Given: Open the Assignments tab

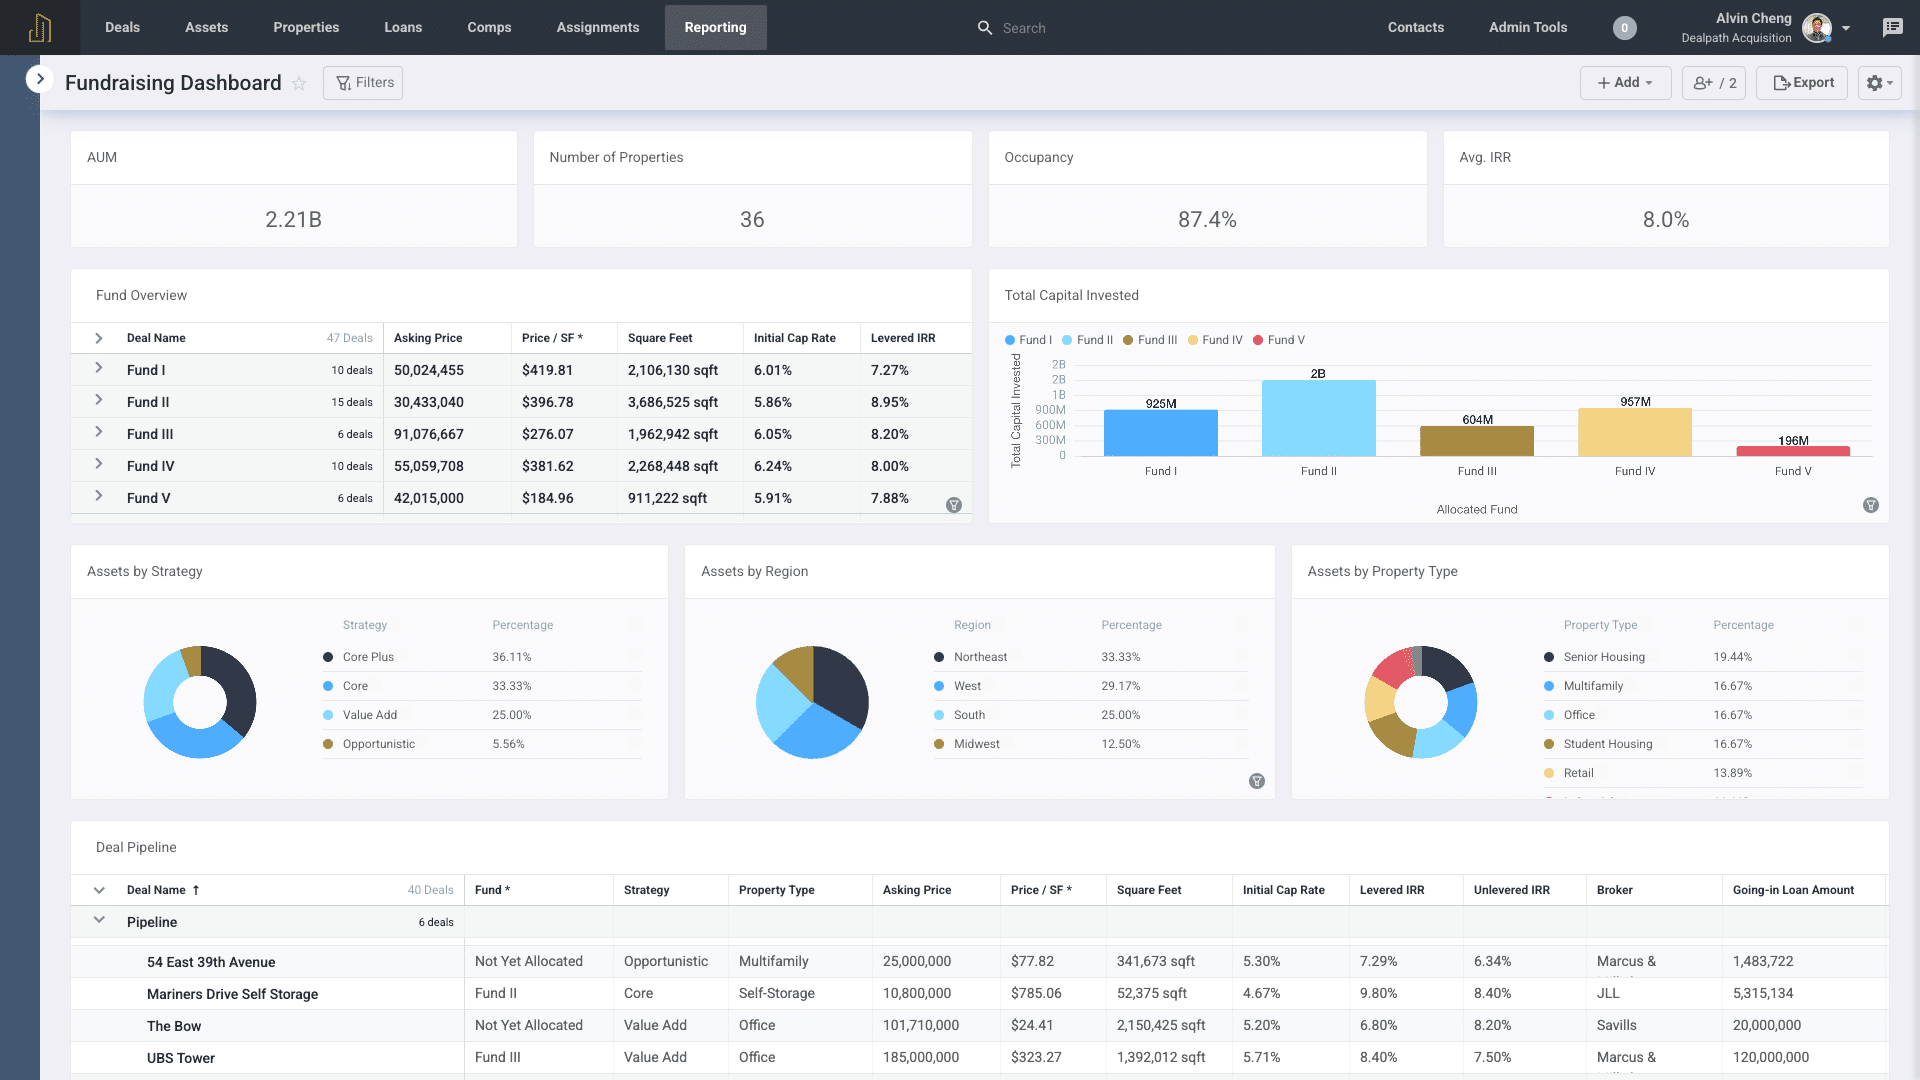Looking at the screenshot, I should click(x=597, y=27).
